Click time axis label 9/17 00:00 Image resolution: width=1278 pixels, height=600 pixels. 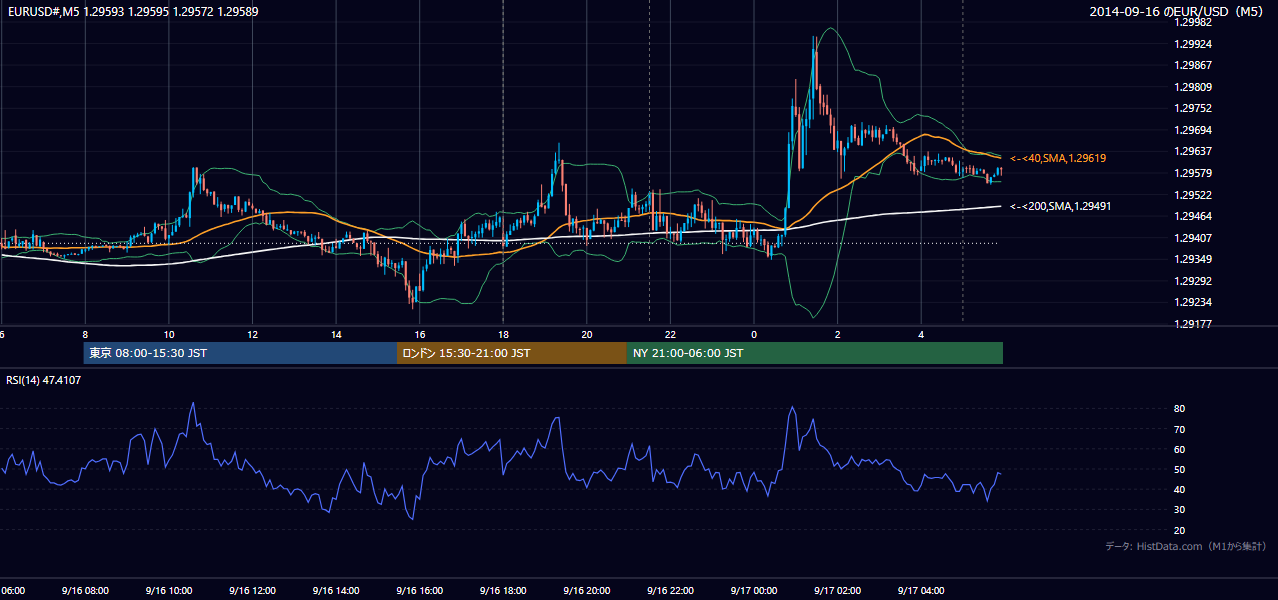pos(754,590)
